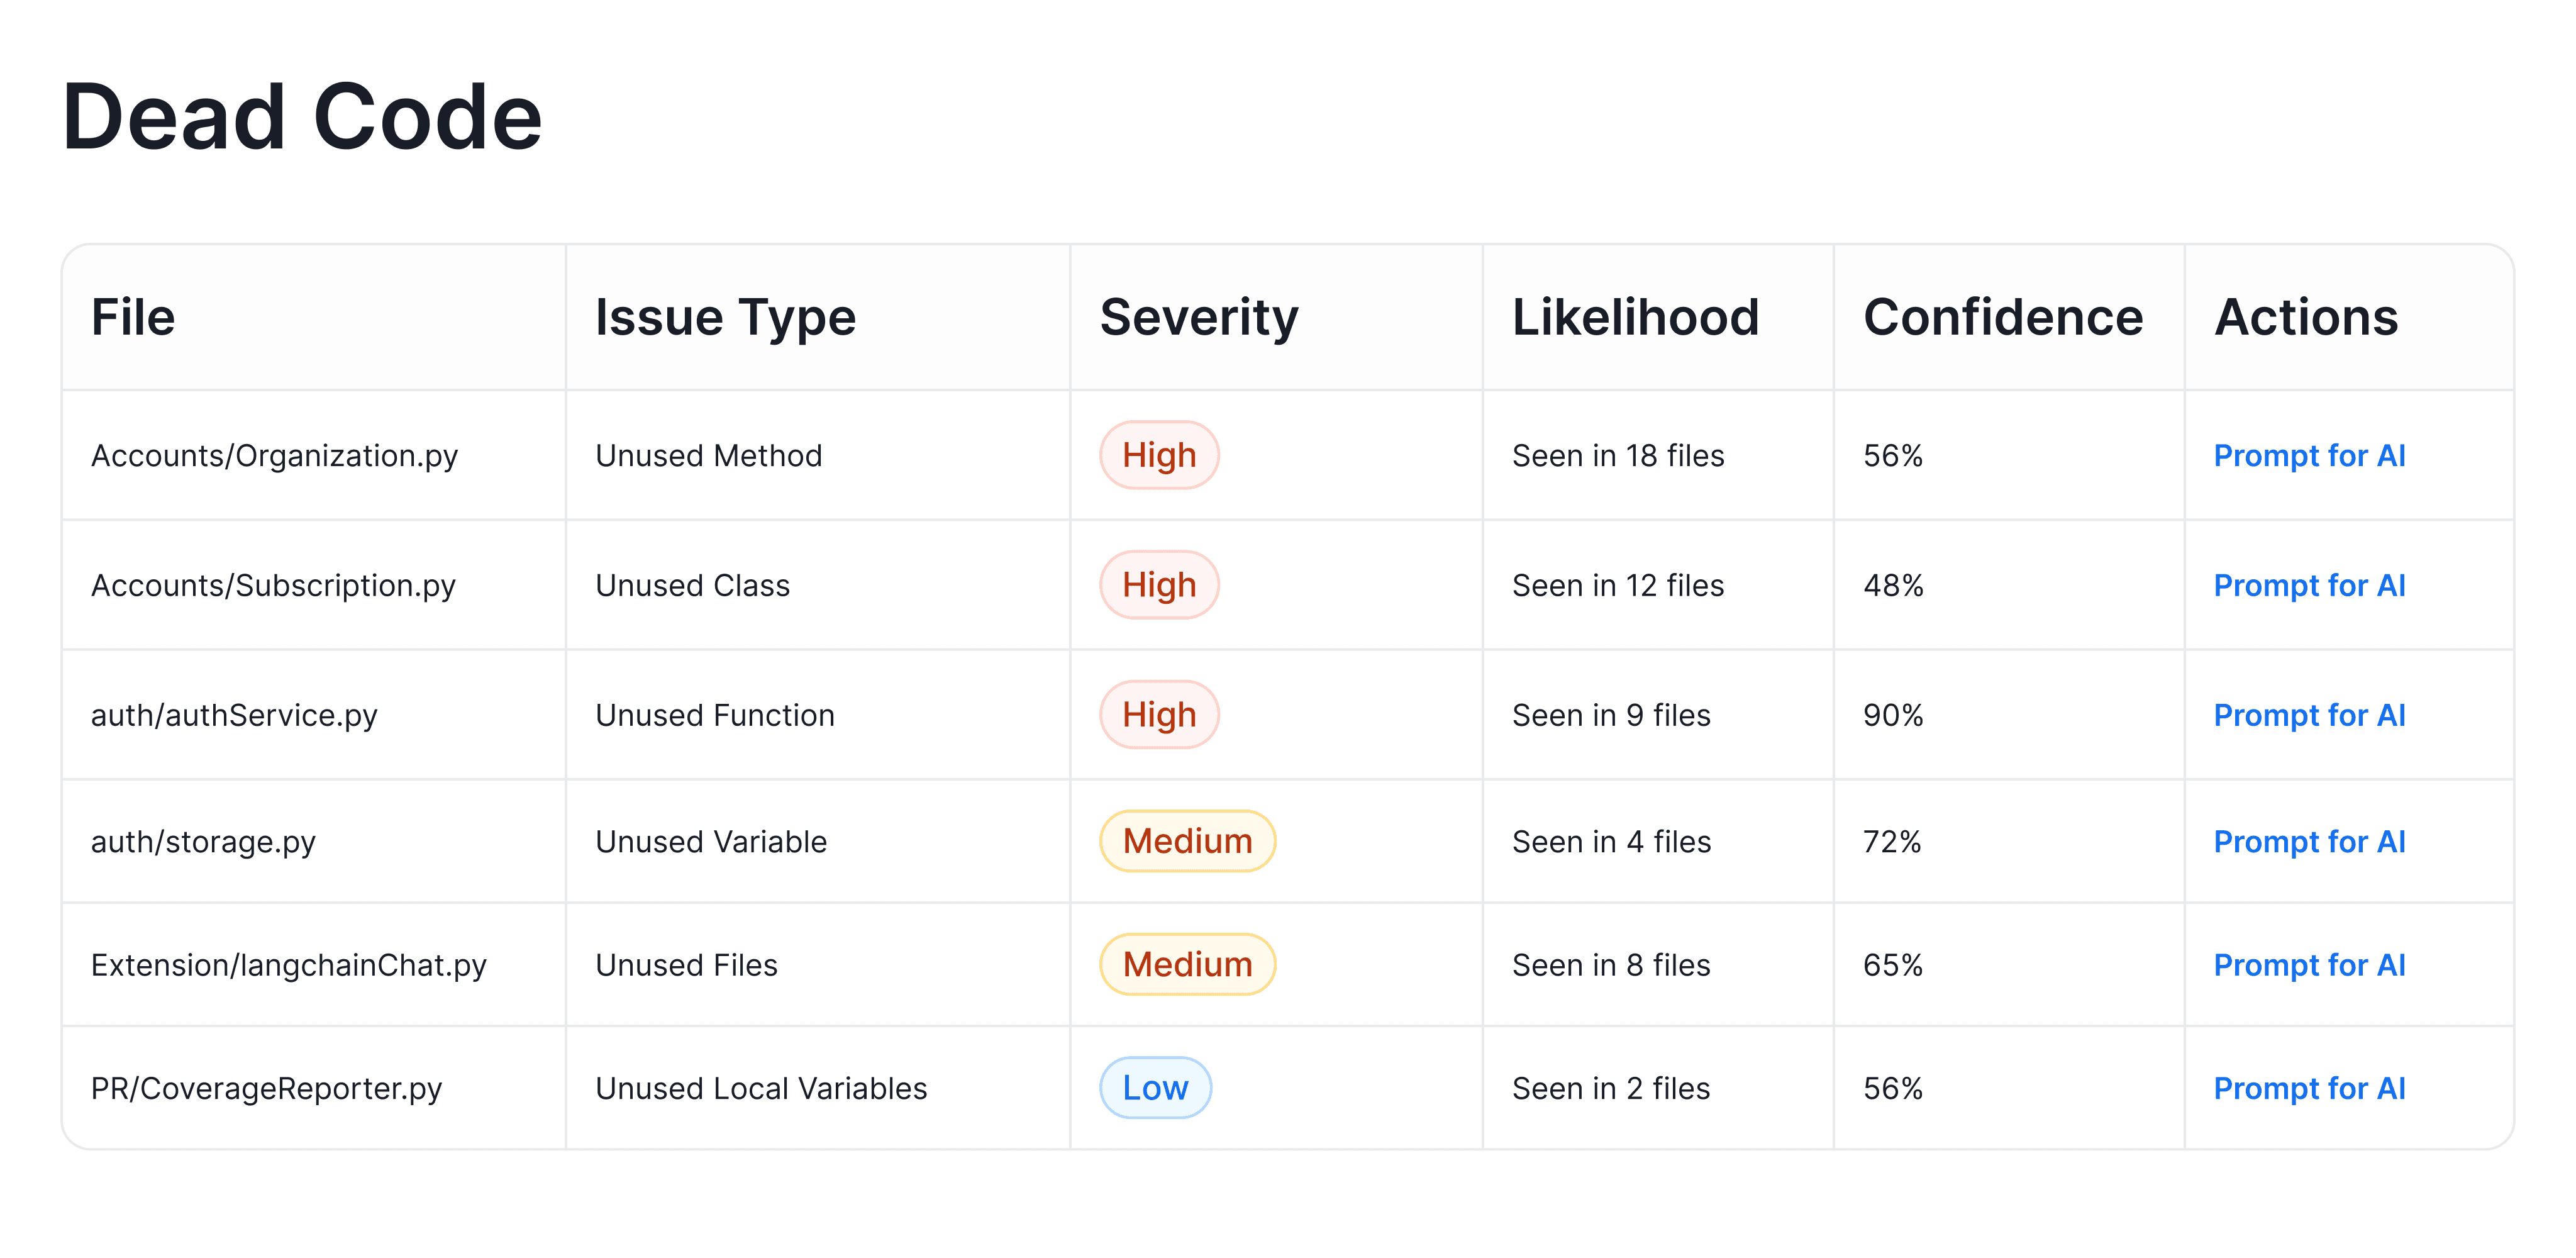This screenshot has width=2576, height=1258.
Task: Click the High badge for Unused Method
Action: tap(1158, 456)
